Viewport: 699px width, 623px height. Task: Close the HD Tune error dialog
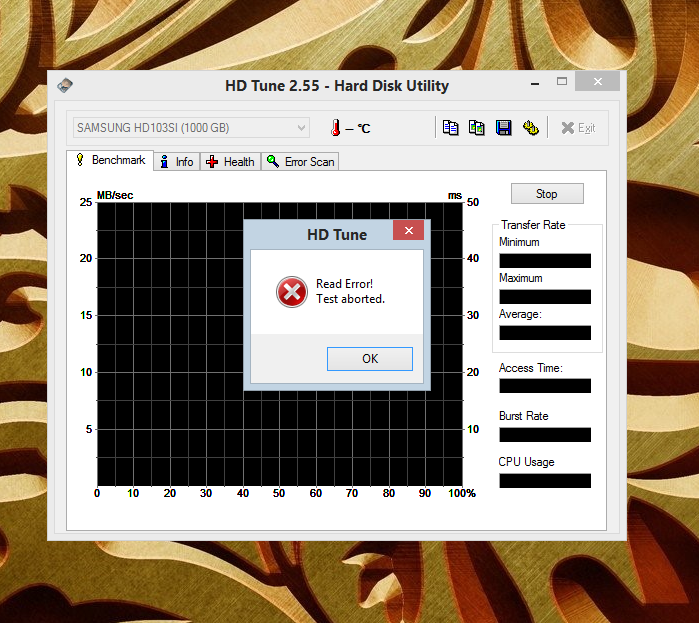[x=408, y=230]
